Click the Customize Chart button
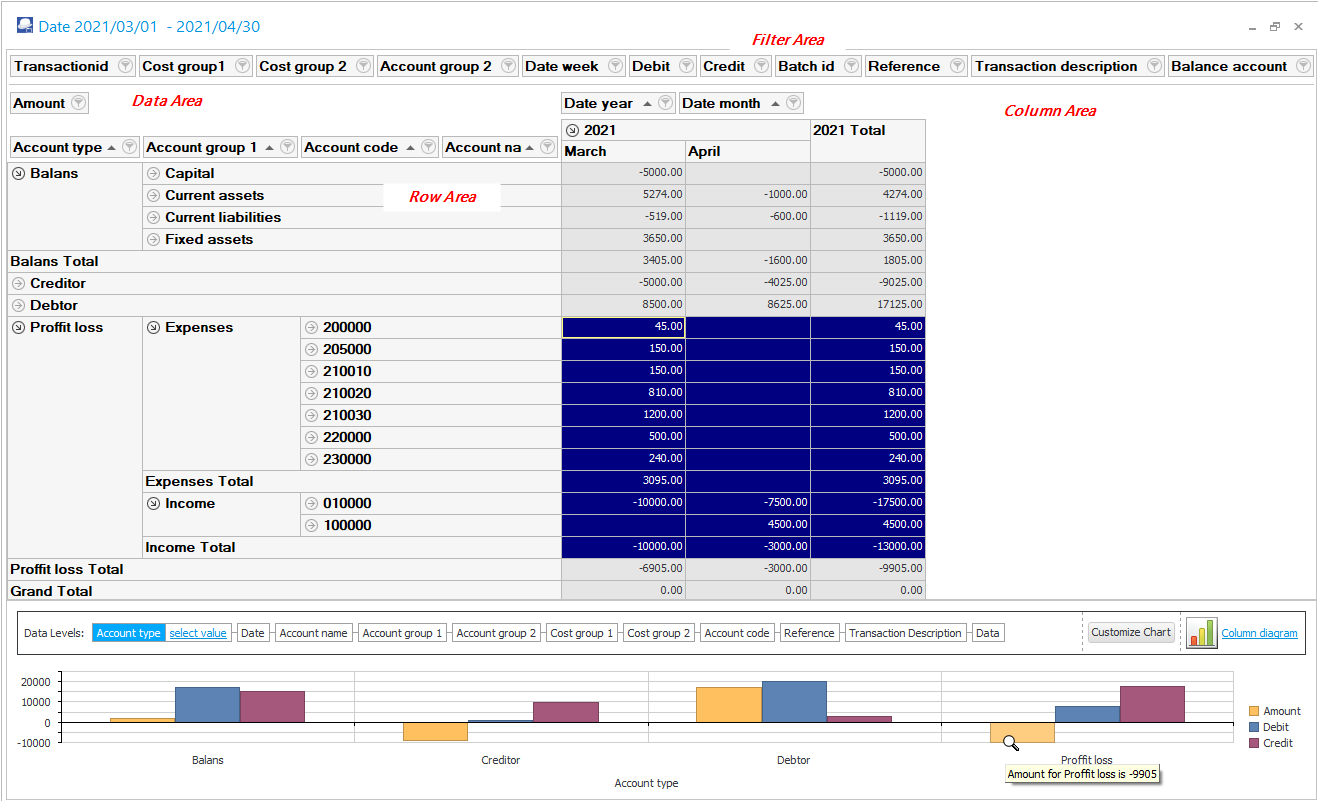The height and width of the screenshot is (801, 1318). [x=1130, y=632]
